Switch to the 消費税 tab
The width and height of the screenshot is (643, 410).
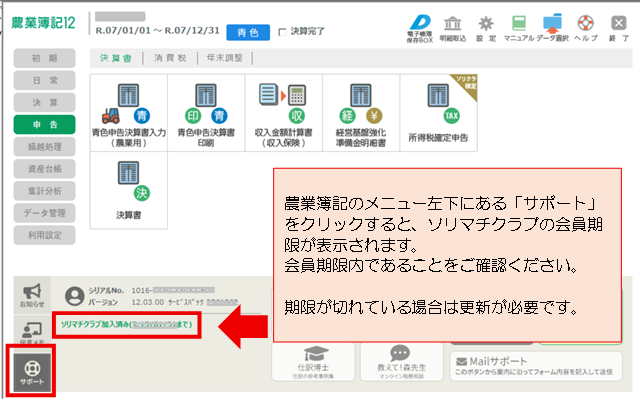pos(170,58)
